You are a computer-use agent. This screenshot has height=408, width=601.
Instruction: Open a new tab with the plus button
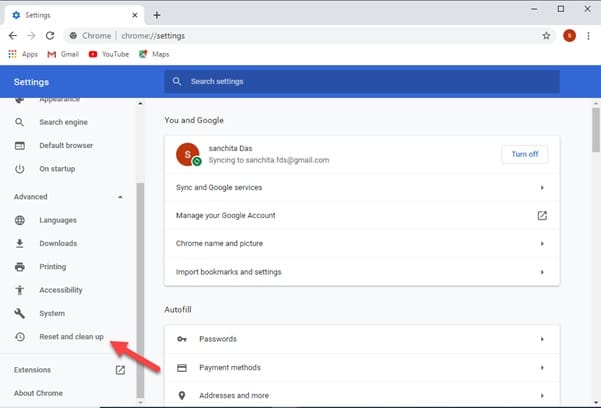click(x=157, y=15)
